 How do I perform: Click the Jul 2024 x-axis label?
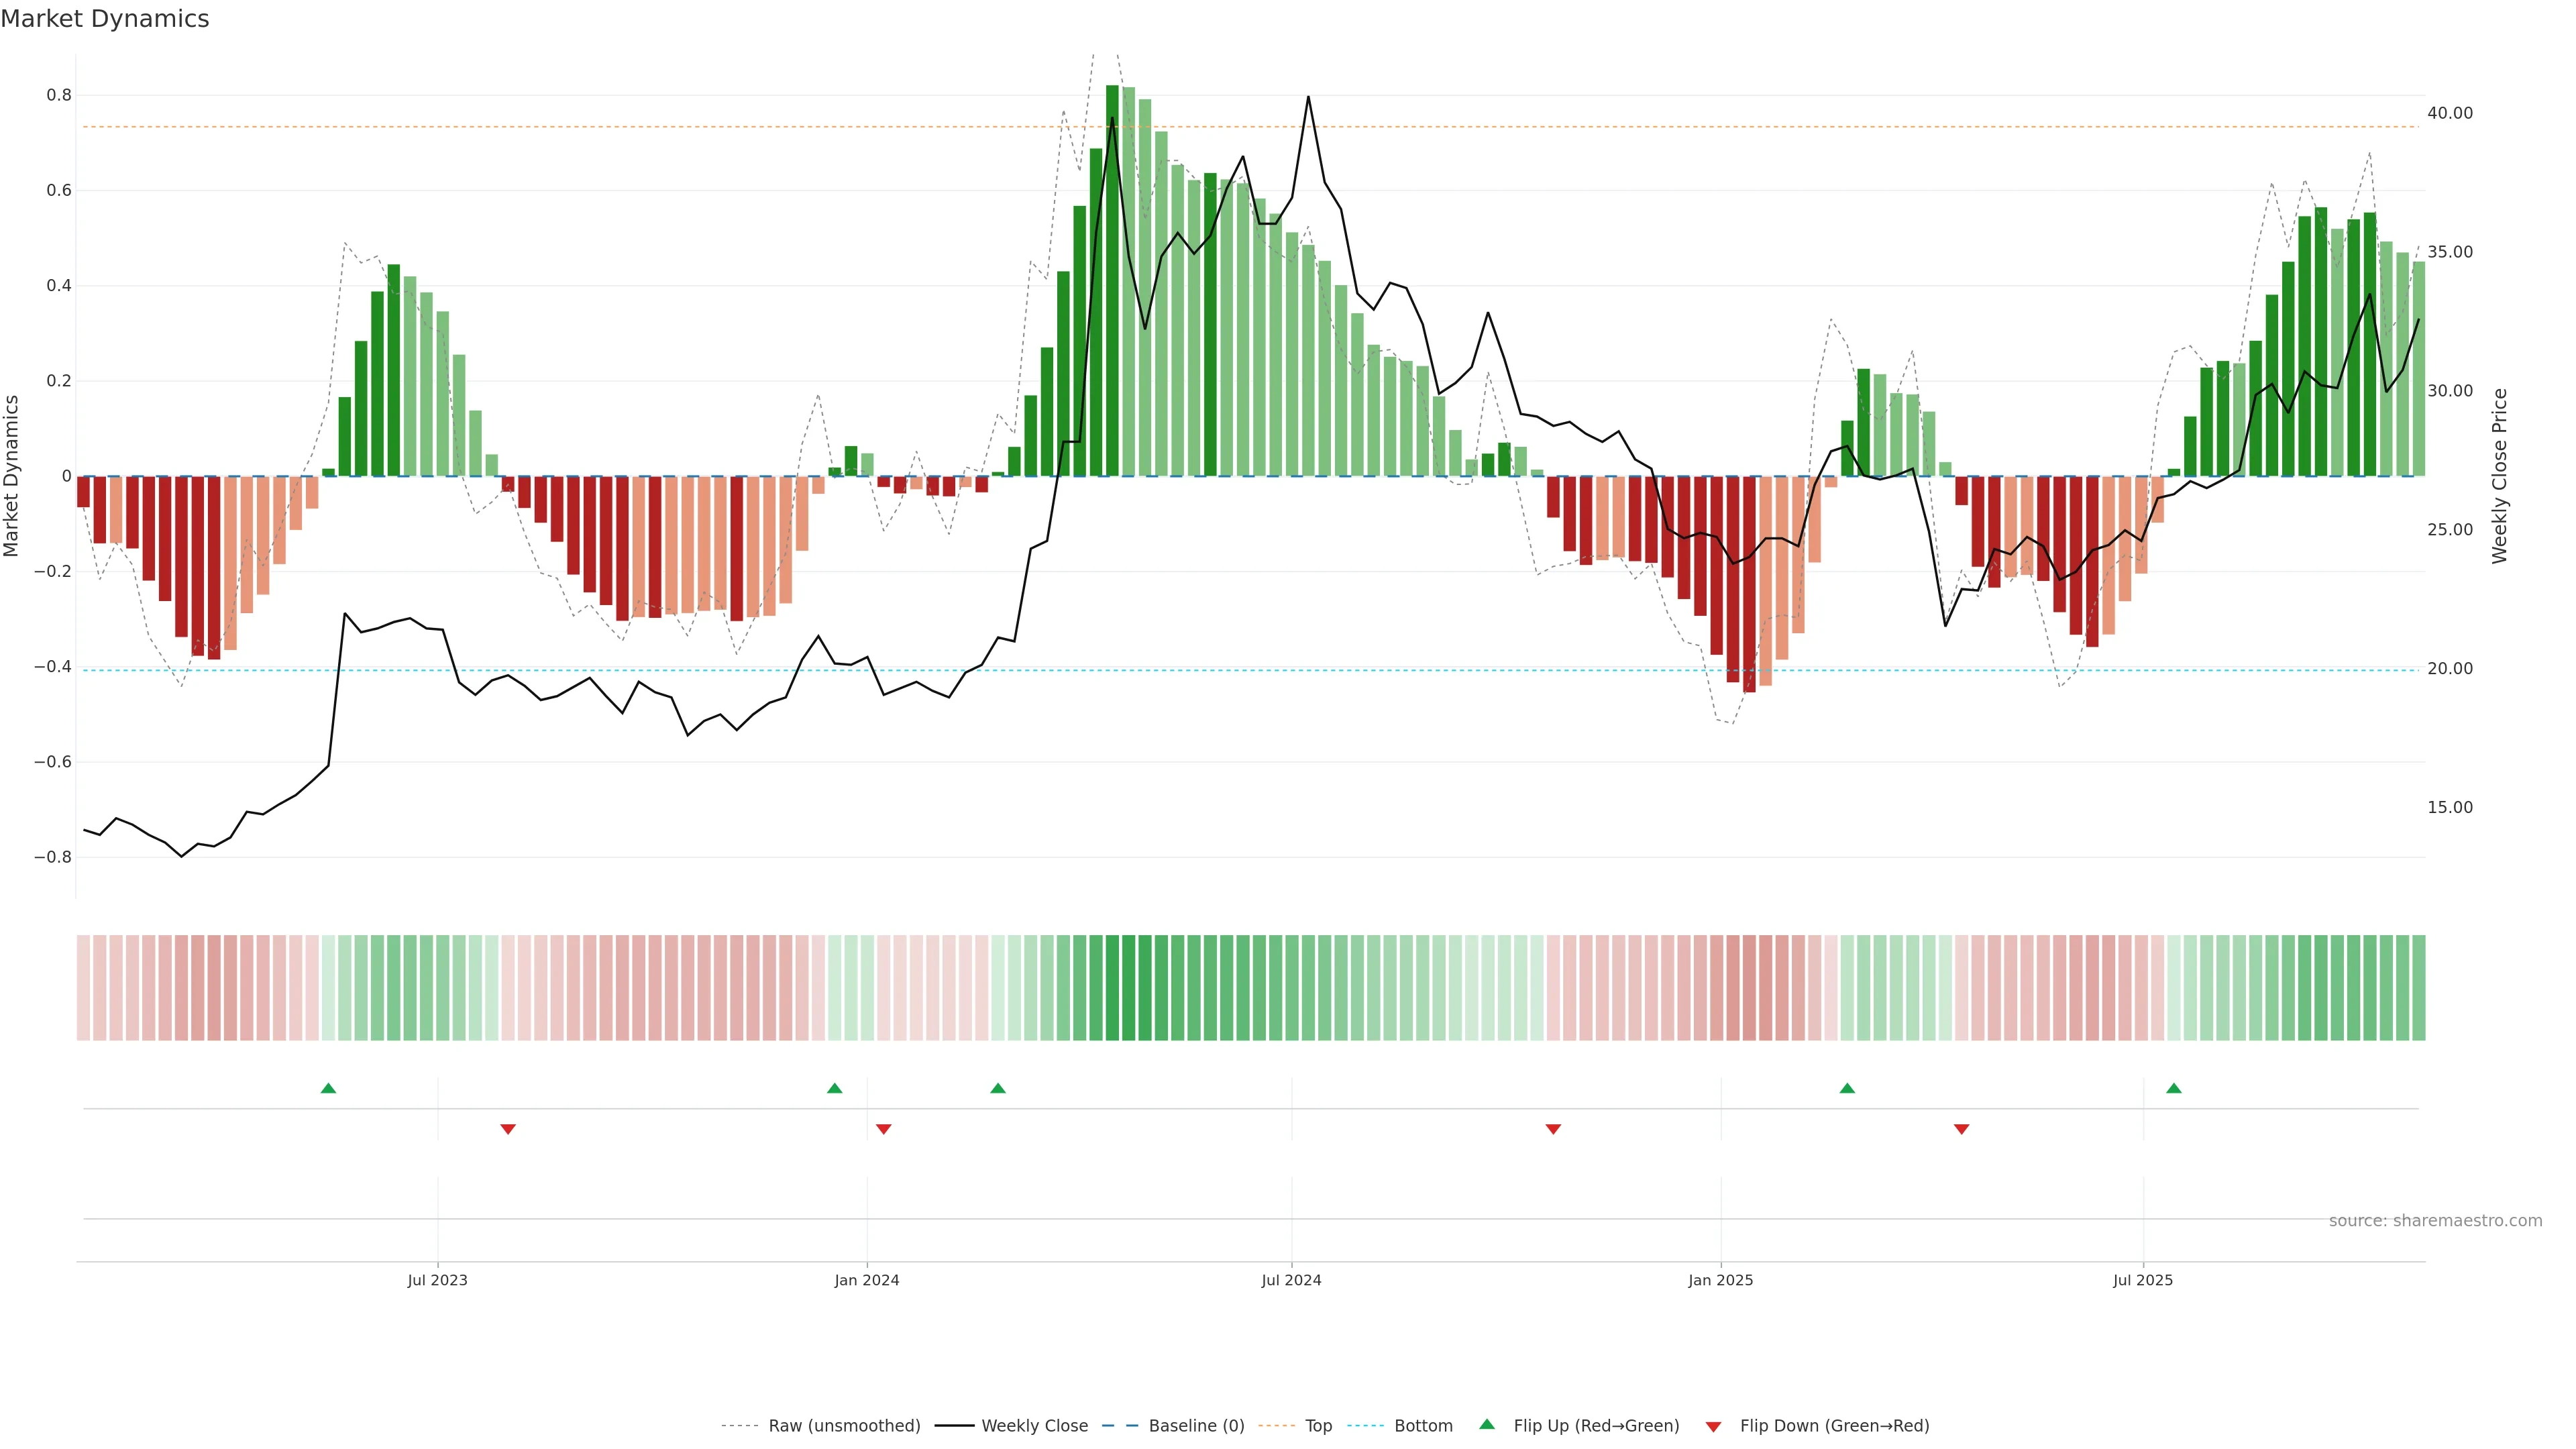click(x=1291, y=1280)
